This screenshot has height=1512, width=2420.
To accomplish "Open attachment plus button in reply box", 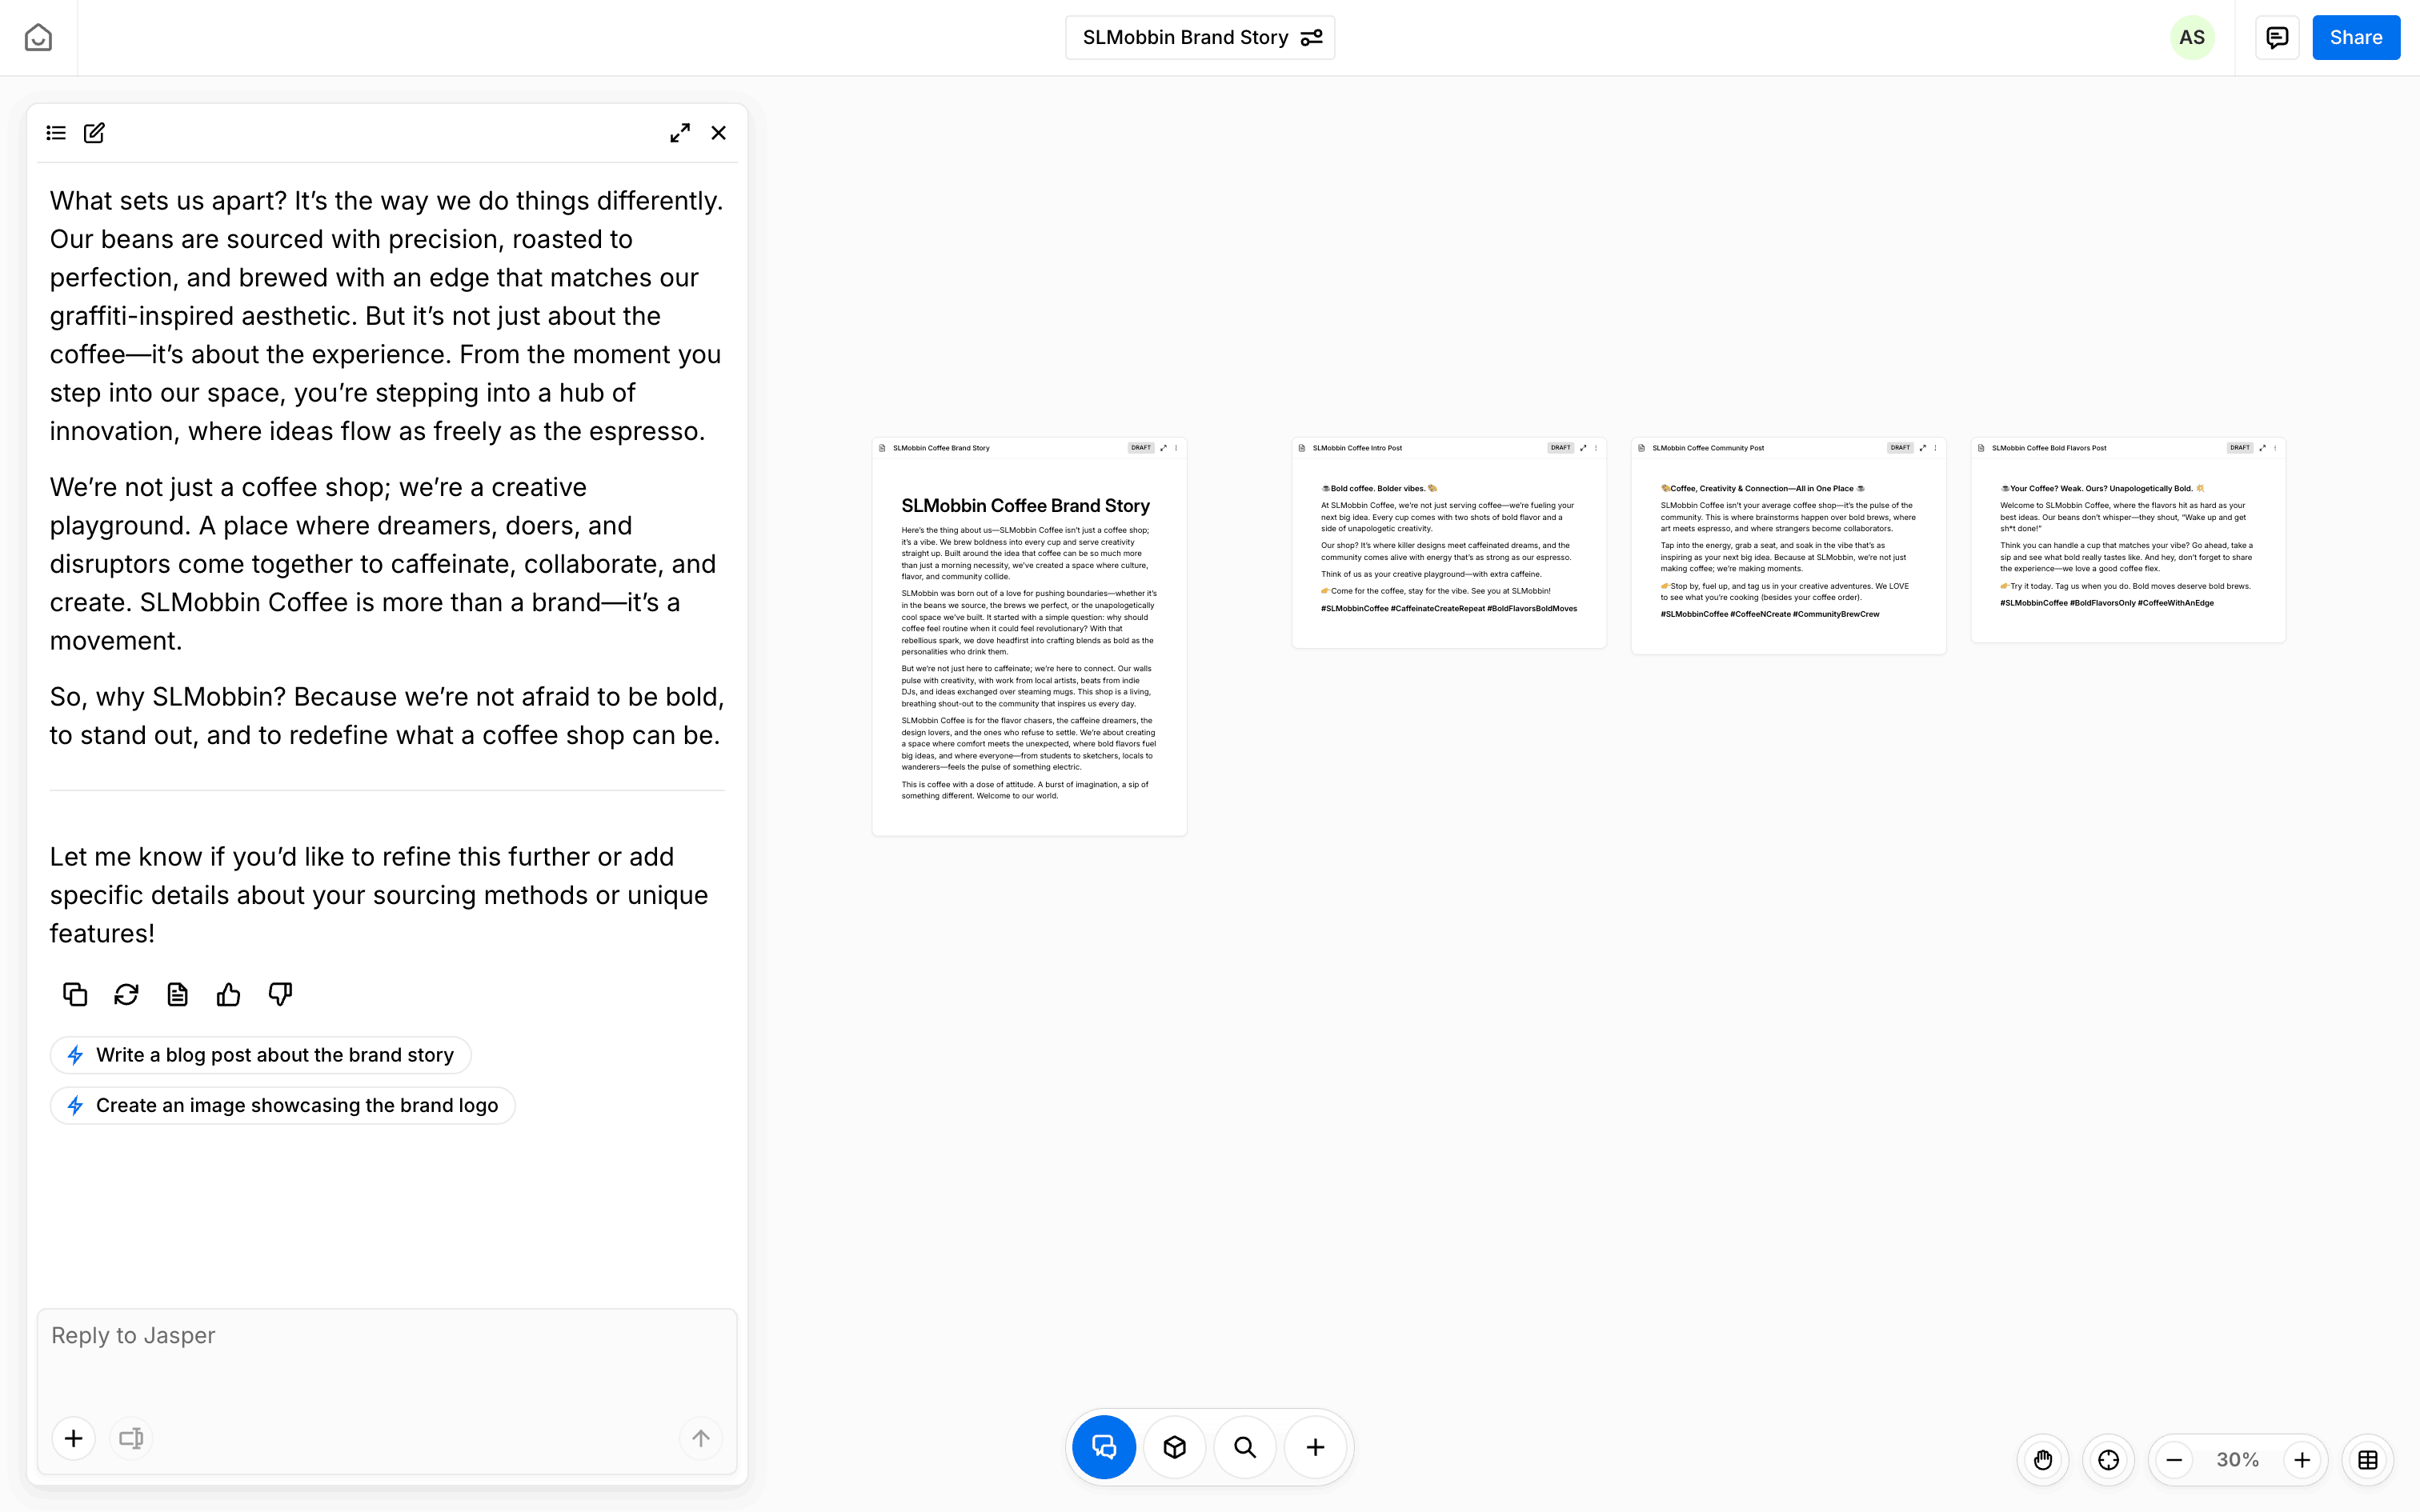I will (74, 1438).
